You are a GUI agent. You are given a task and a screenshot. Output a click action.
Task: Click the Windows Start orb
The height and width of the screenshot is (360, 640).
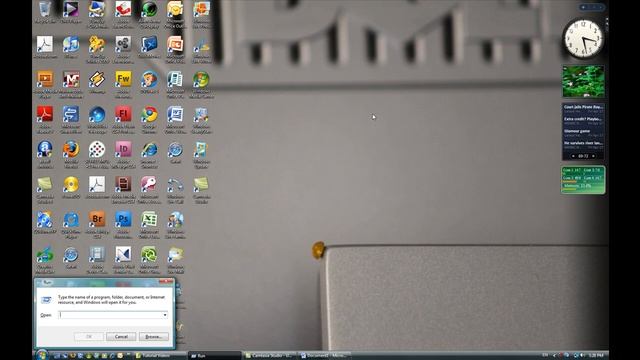[x=42, y=355]
